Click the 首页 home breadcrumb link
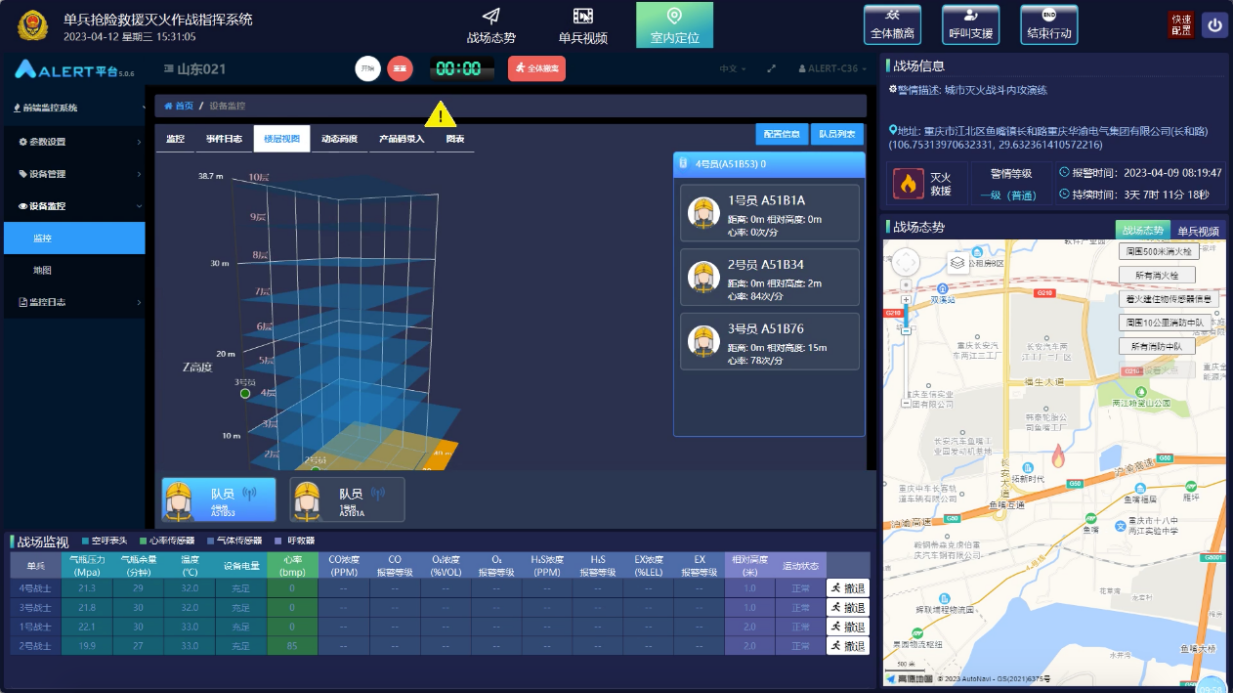 click(180, 106)
